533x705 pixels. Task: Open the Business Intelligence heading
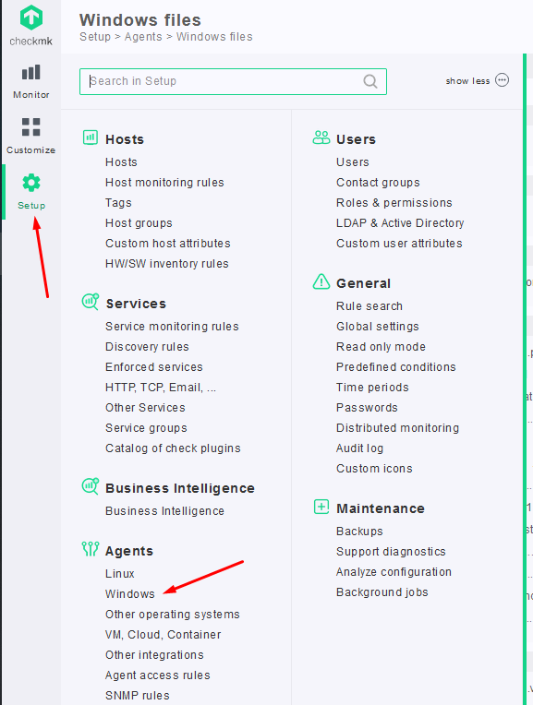(180, 488)
